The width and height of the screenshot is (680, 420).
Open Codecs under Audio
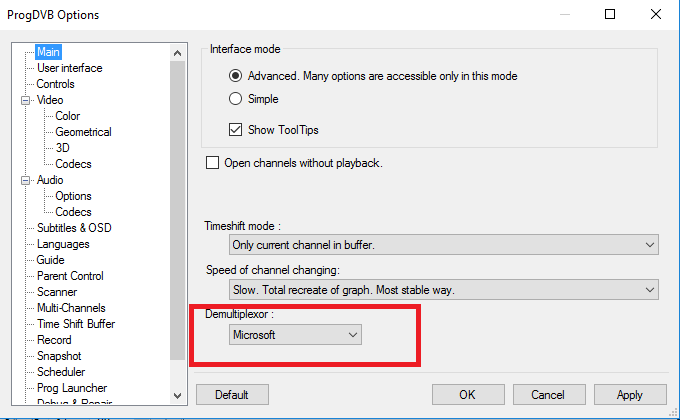[73, 212]
